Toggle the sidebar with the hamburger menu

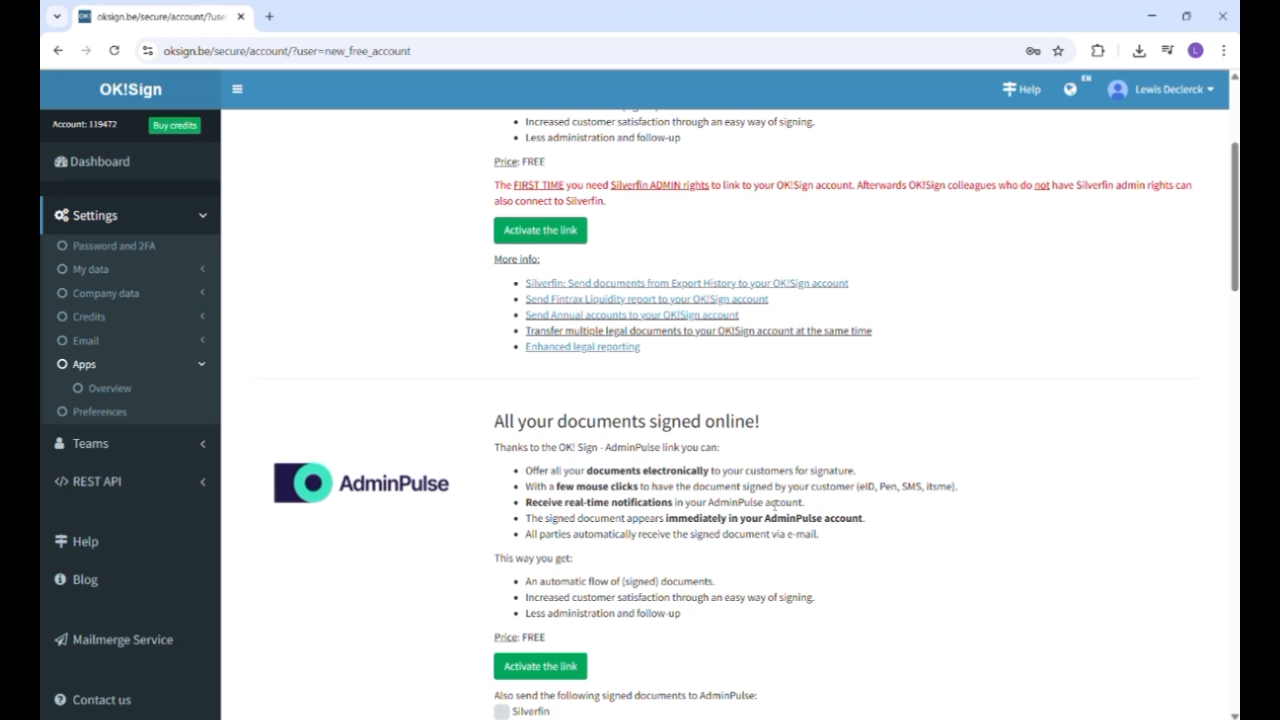coord(237,89)
